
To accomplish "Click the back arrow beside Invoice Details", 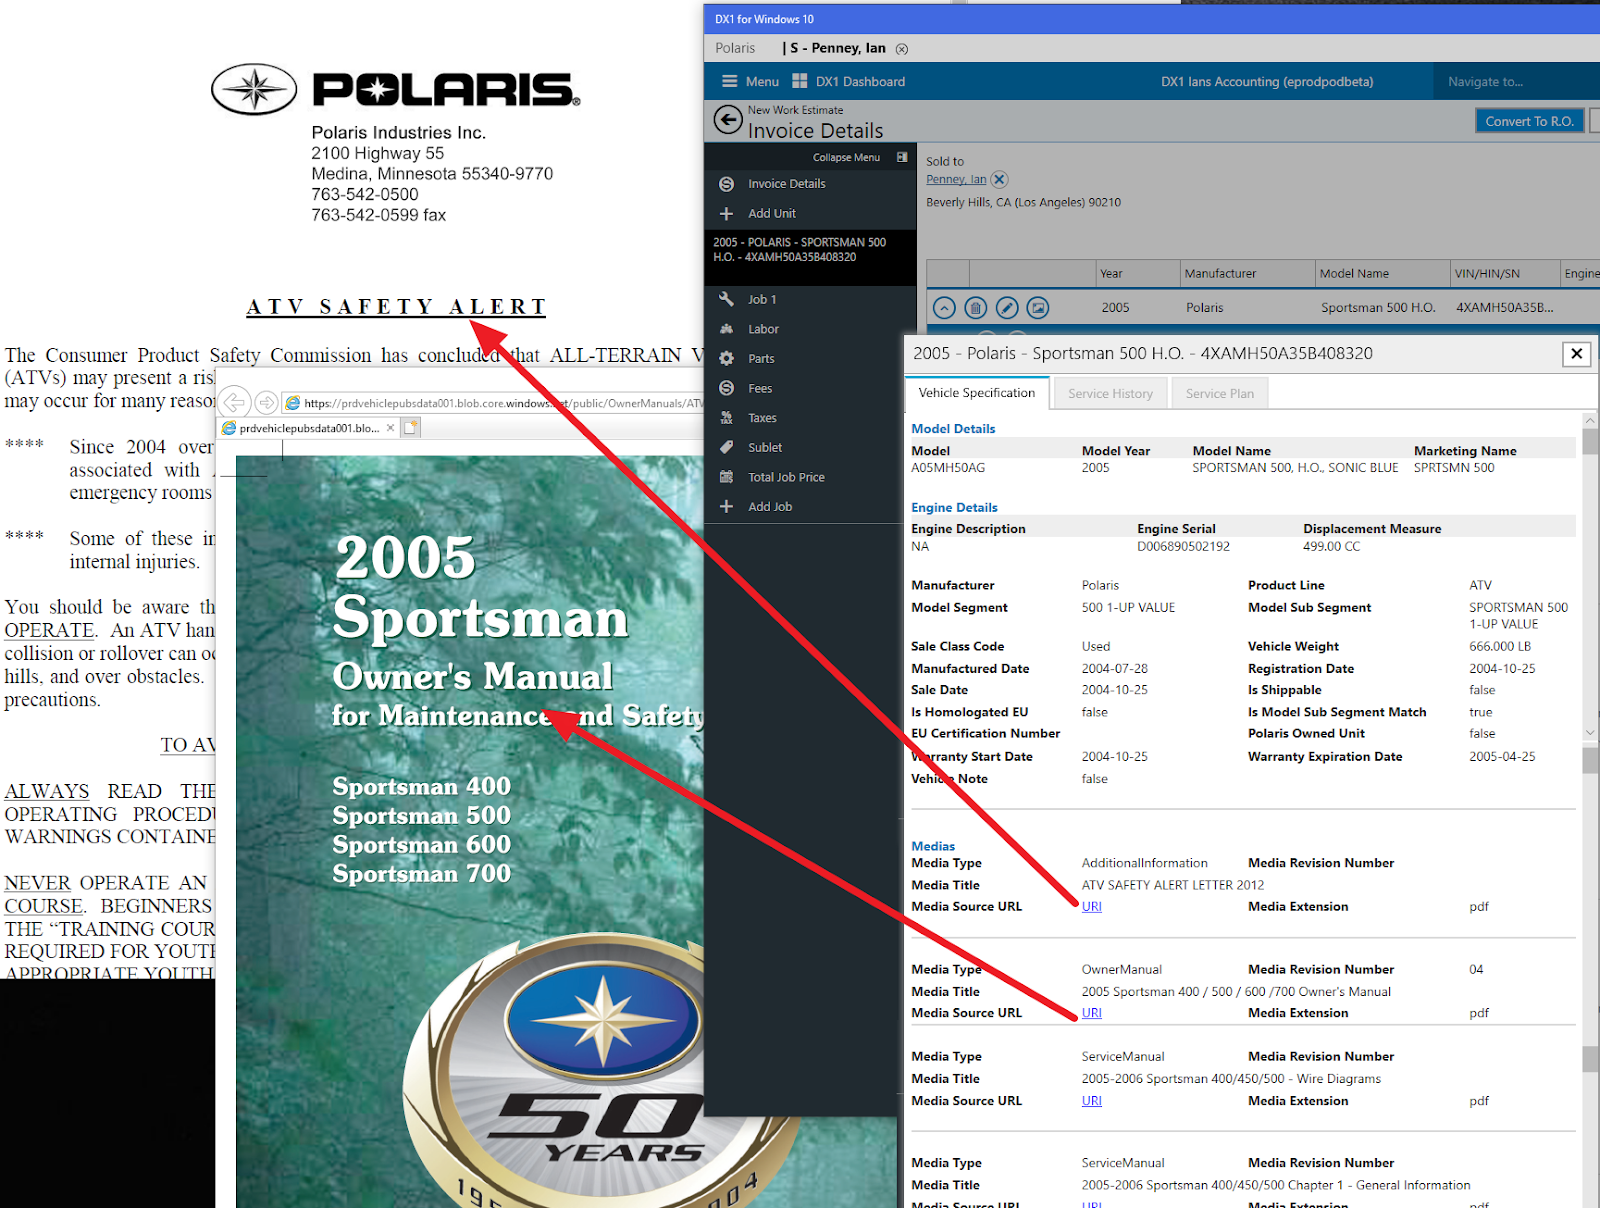I will tap(728, 121).
